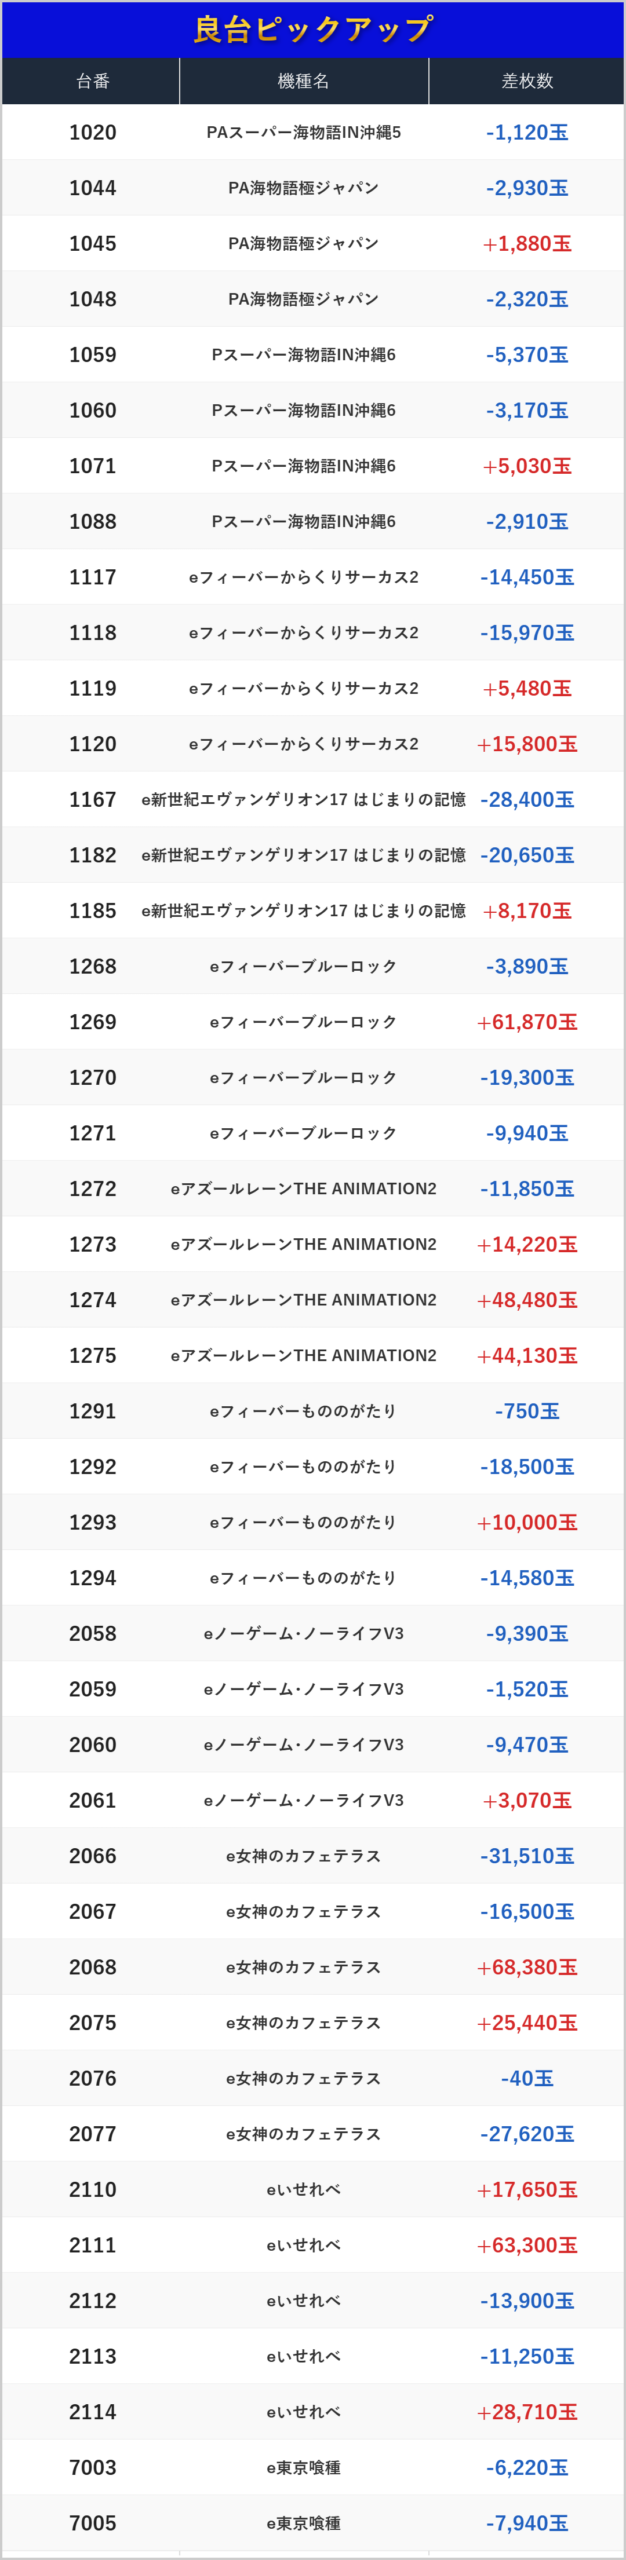Click the 台番 column header
This screenshot has width=626, height=2560.
[92, 81]
